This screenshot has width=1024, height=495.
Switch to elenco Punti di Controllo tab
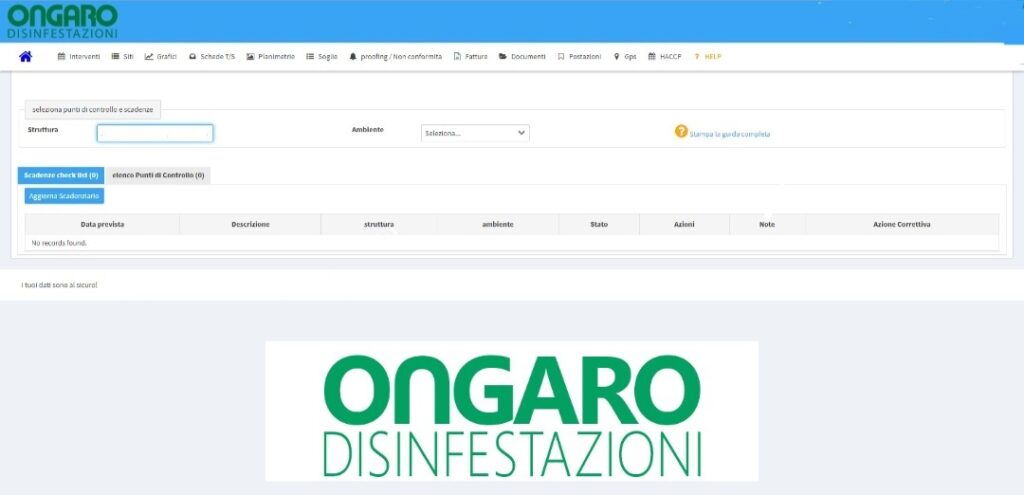(158, 176)
